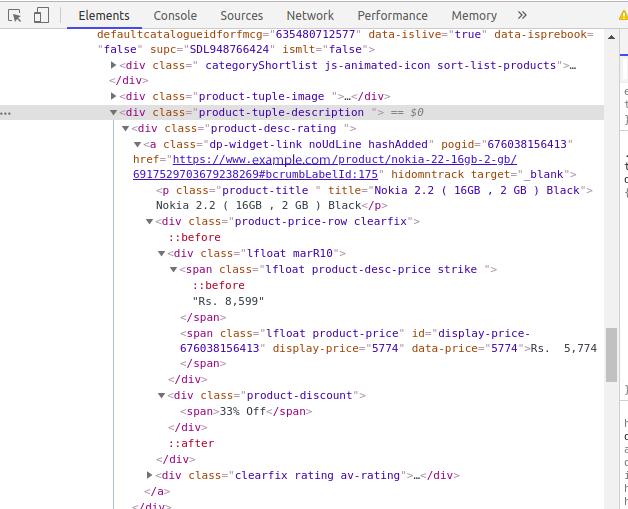Collapse the product-desc-rating div node
The width and height of the screenshot is (628, 509).
pos(125,129)
